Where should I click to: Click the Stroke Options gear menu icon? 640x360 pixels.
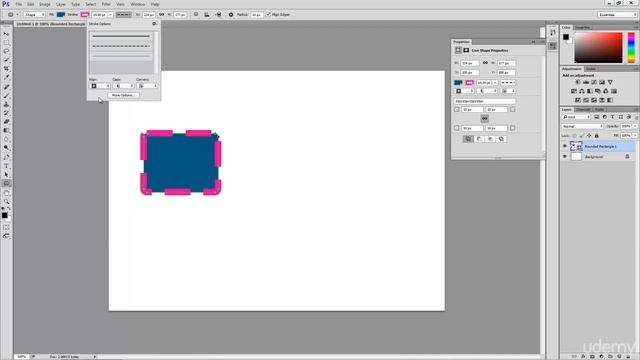tap(154, 24)
